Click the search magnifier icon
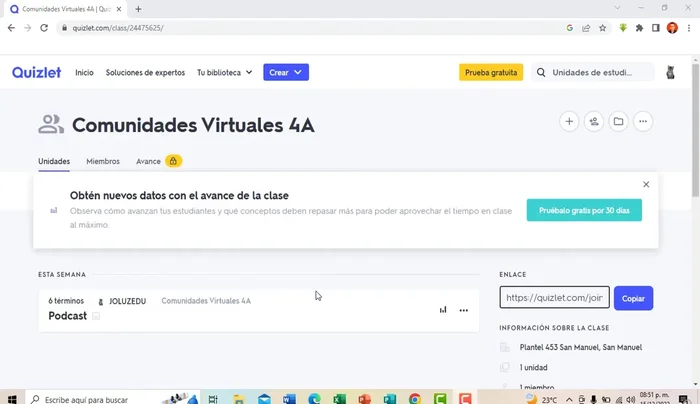This screenshot has height=404, width=700. pos(541,72)
